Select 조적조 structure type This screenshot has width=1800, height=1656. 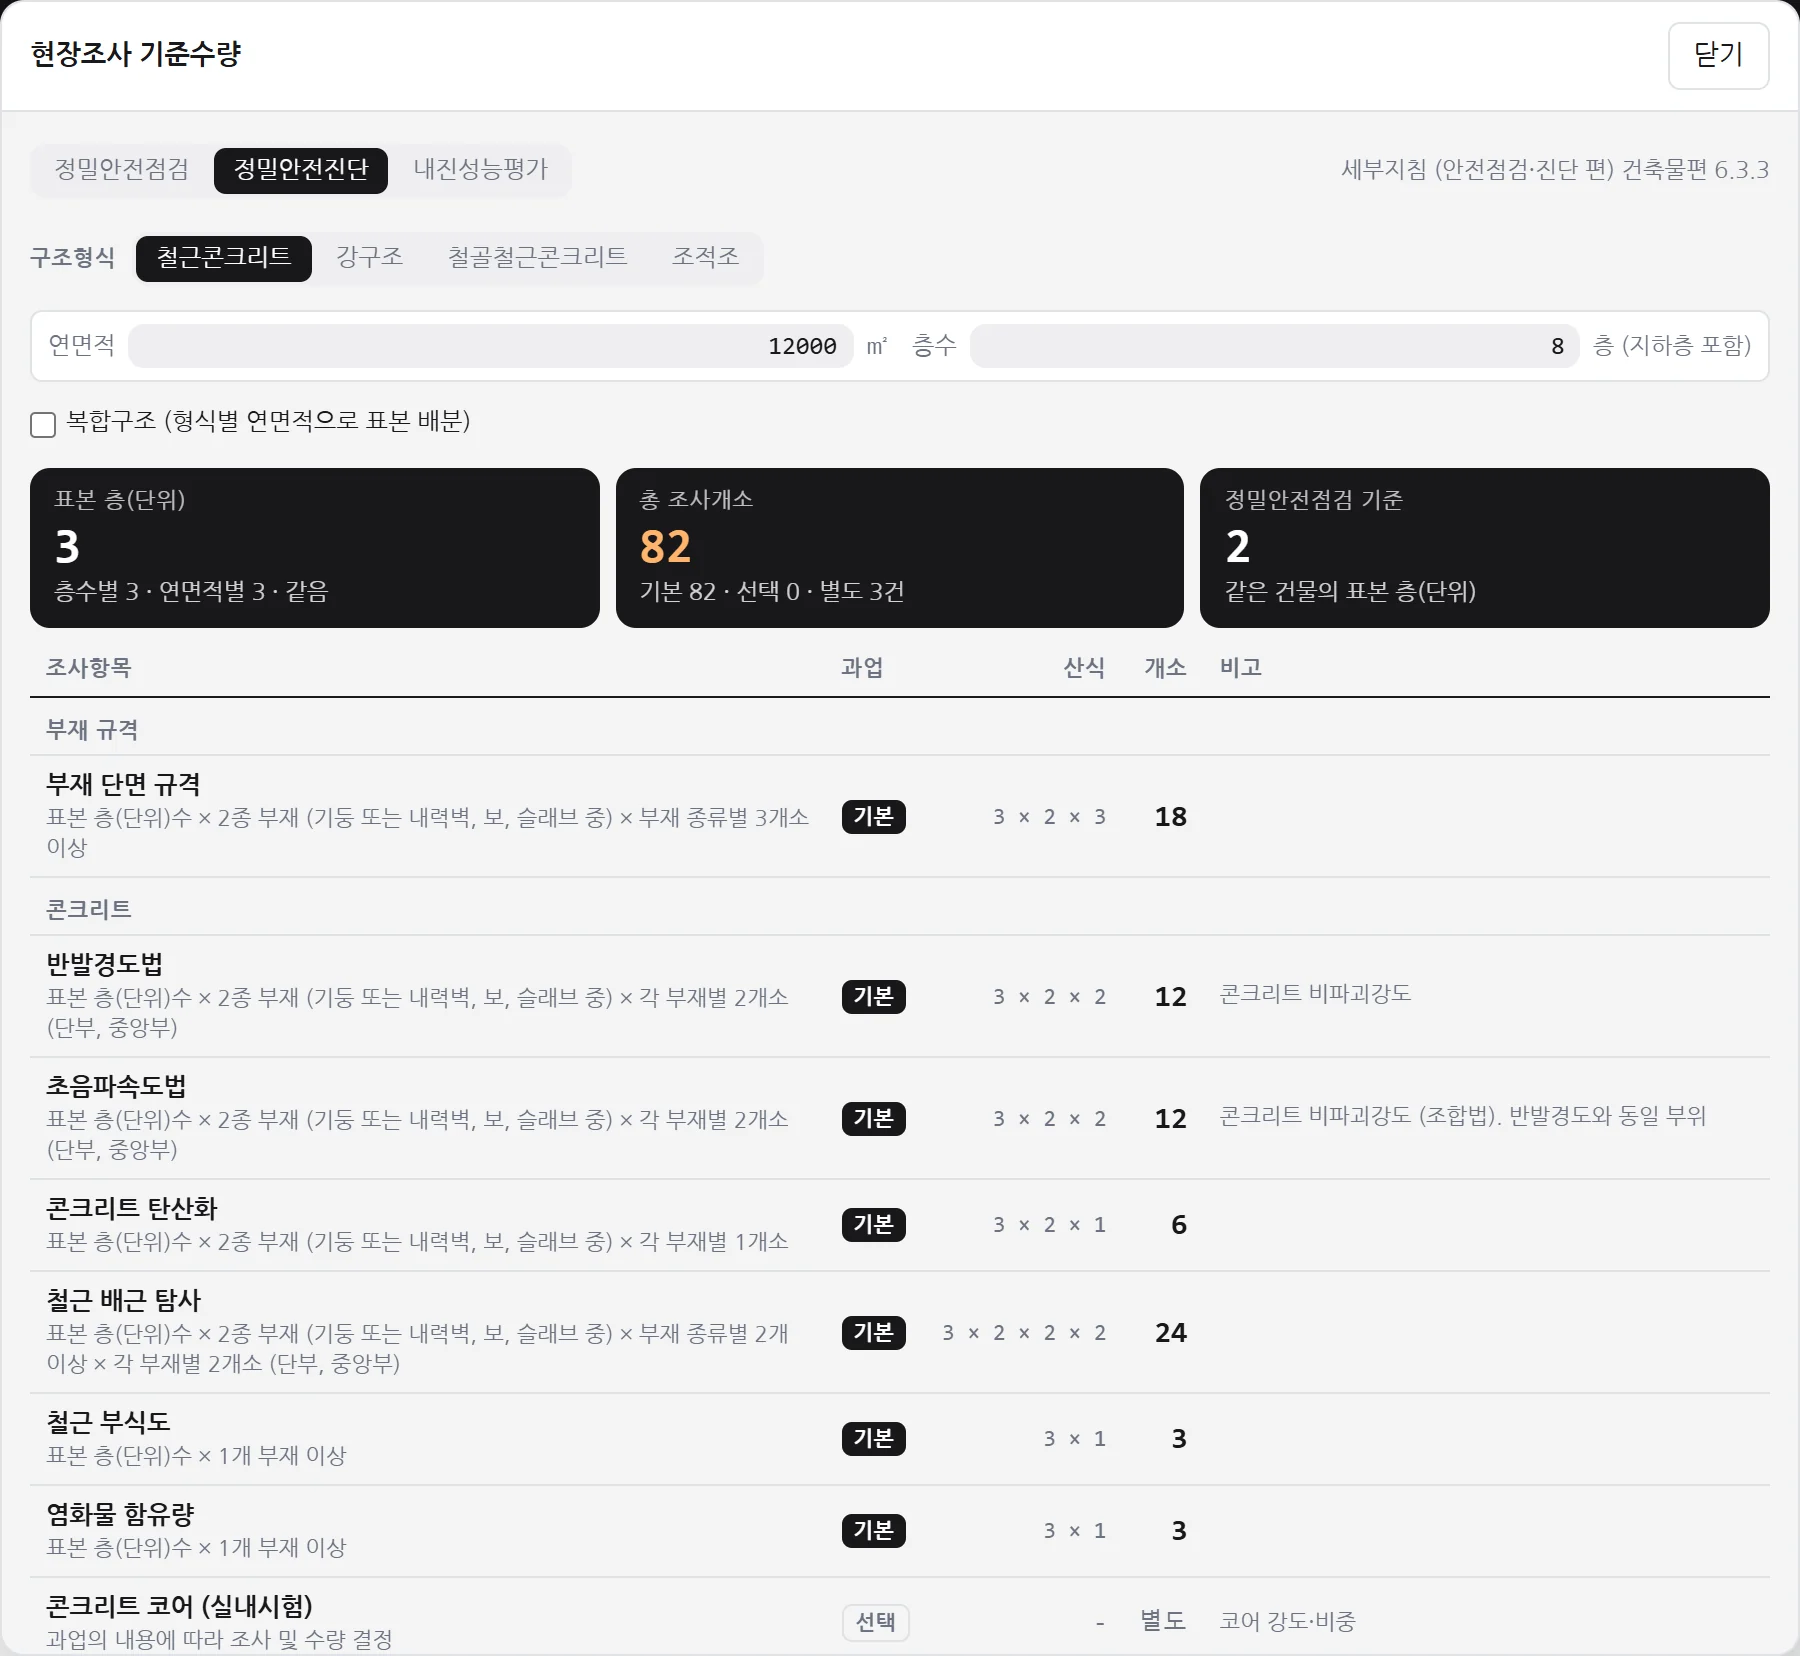705,258
